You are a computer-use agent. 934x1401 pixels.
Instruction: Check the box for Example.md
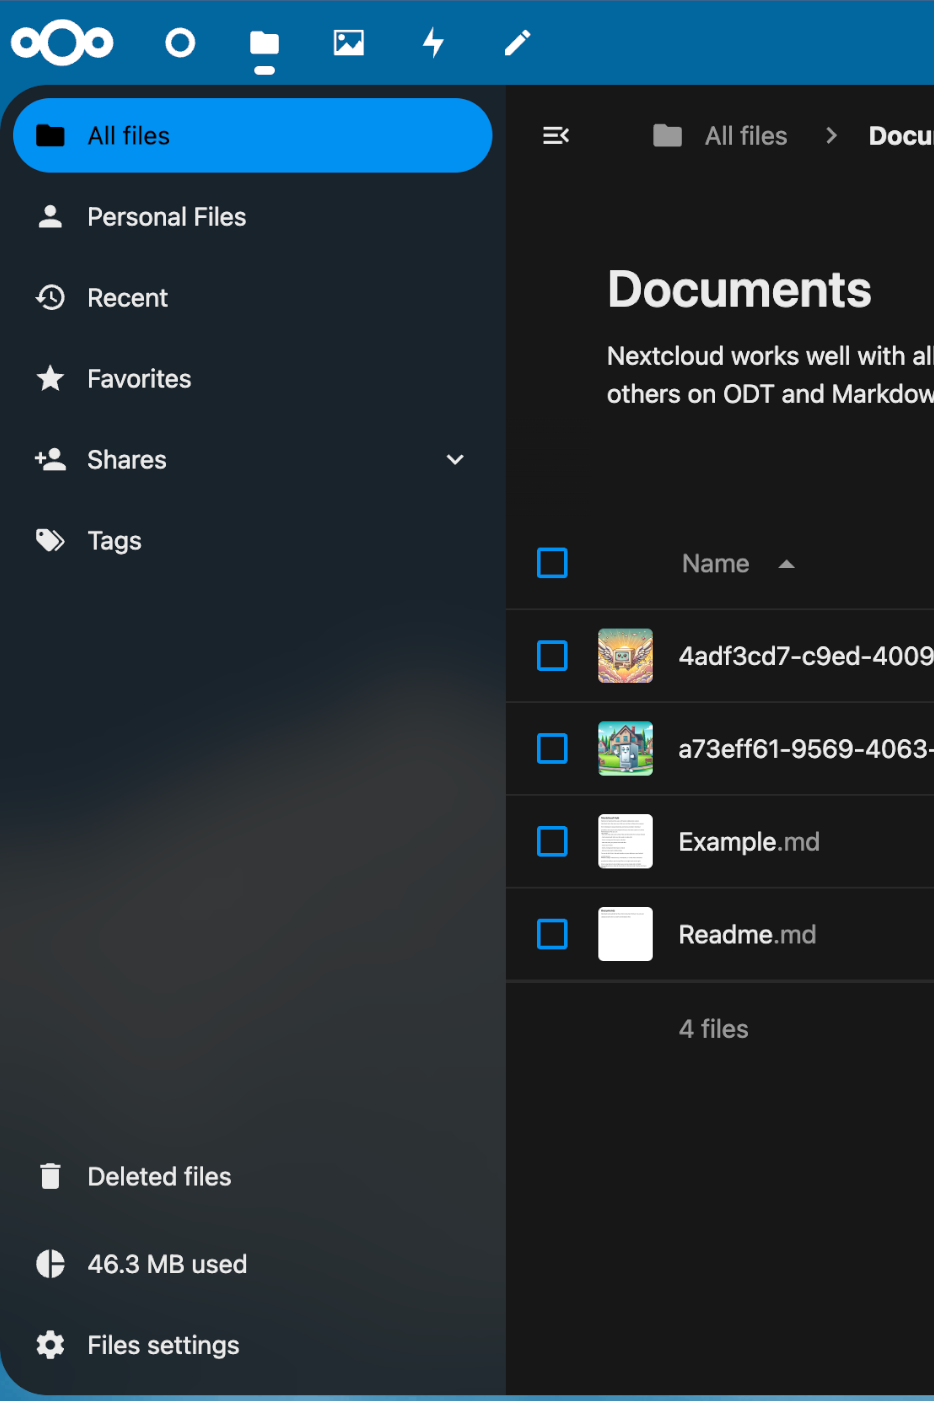pos(552,842)
